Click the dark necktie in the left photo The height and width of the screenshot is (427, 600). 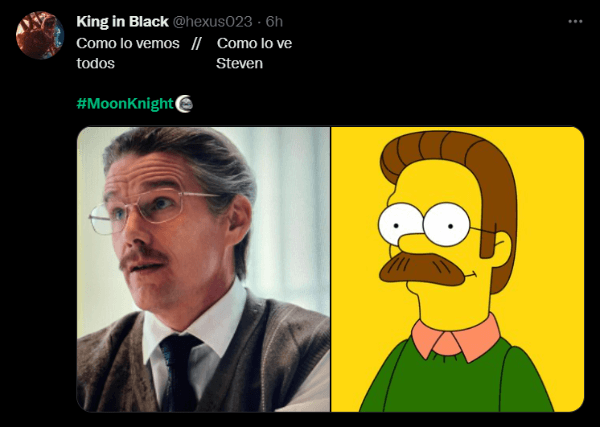tap(179, 372)
